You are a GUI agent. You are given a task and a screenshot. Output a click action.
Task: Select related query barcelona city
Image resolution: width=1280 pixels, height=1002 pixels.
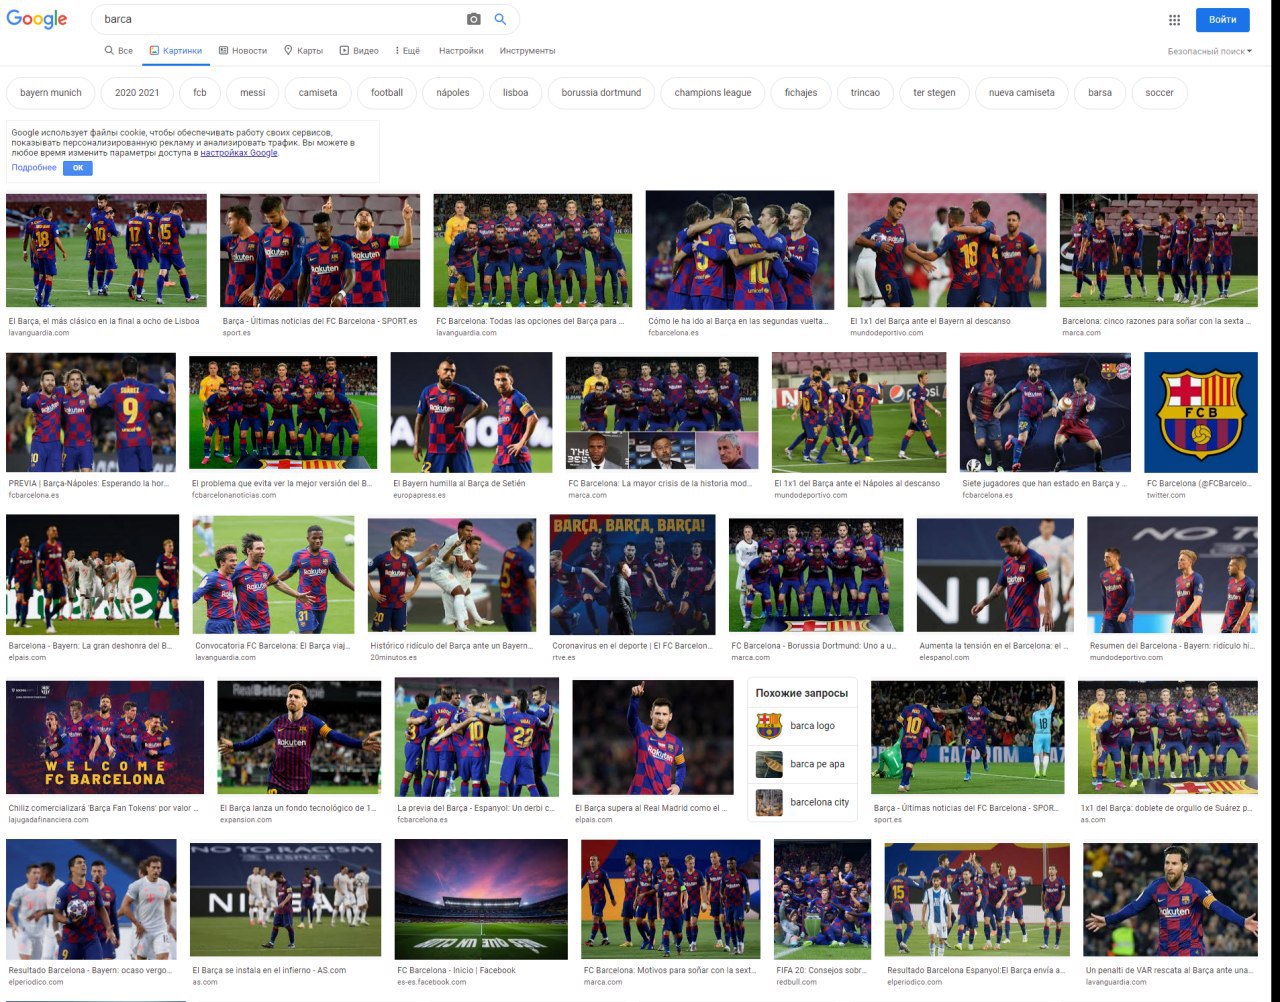[802, 802]
